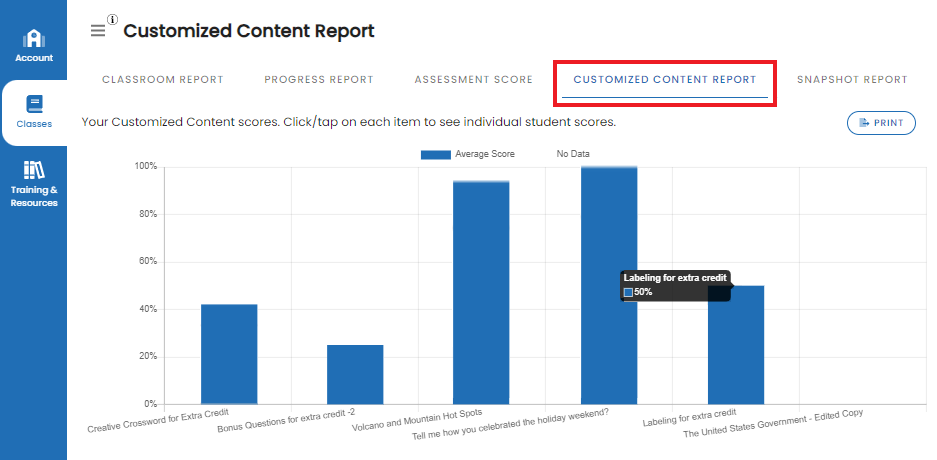Screen dimensions: 937x460
Task: Open the hamburger menu icon
Action: click(x=97, y=31)
